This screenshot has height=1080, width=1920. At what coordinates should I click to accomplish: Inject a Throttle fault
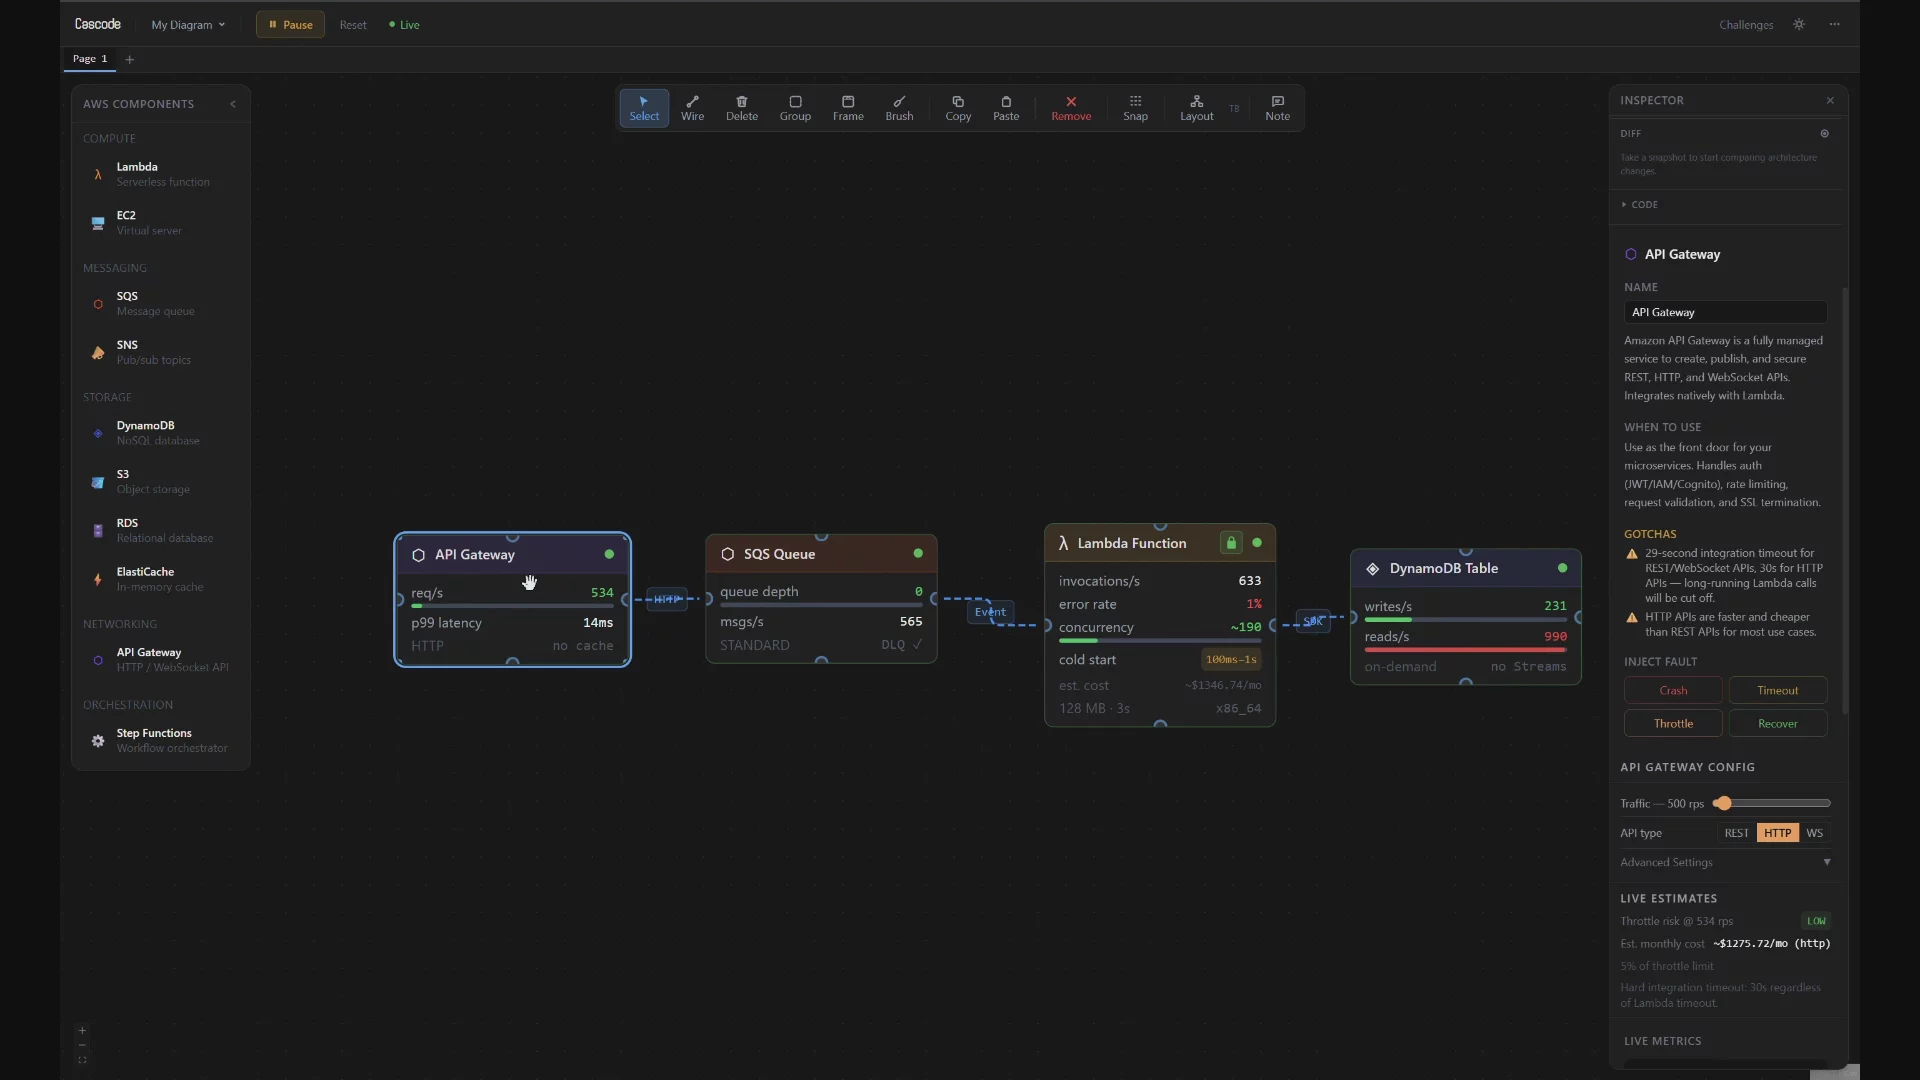[1673, 724]
